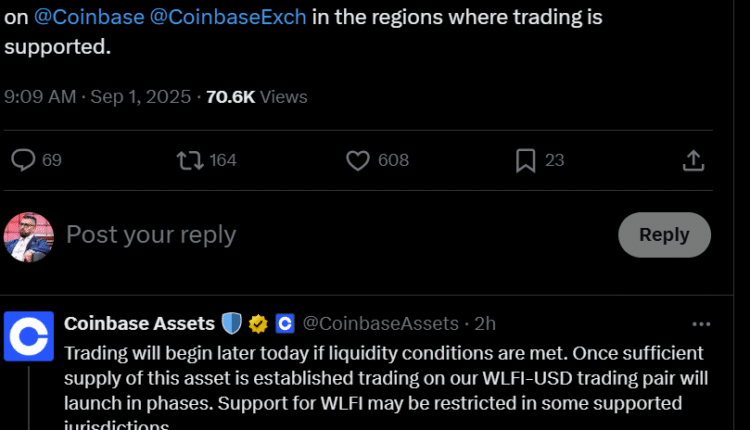Click the blue shield icon
The height and width of the screenshot is (430, 750).
click(x=232, y=324)
